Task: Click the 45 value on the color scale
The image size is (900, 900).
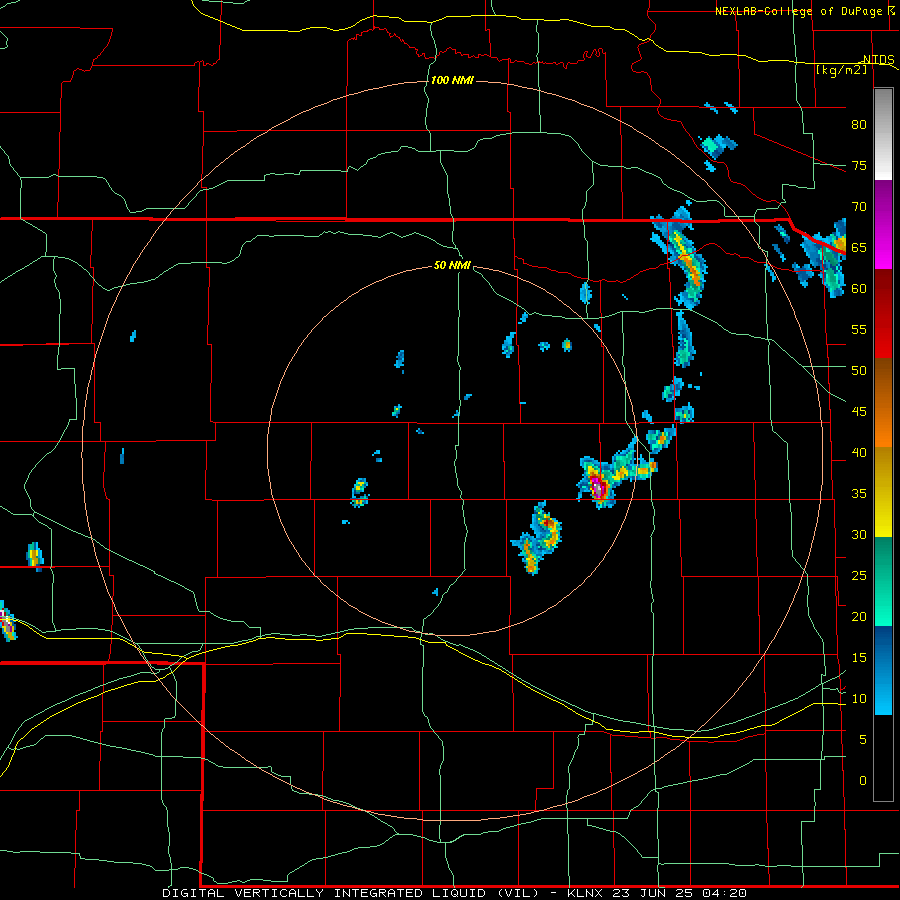Action: coord(859,412)
